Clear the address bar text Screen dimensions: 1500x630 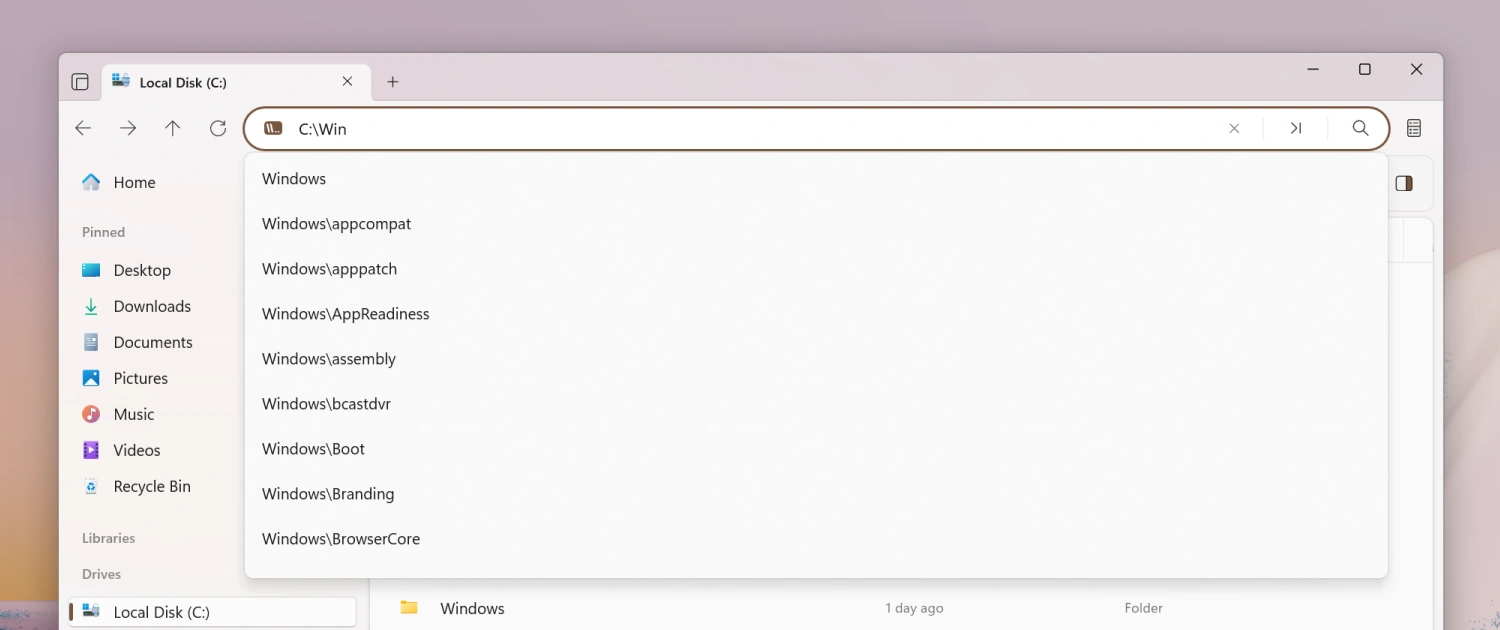pos(1234,128)
